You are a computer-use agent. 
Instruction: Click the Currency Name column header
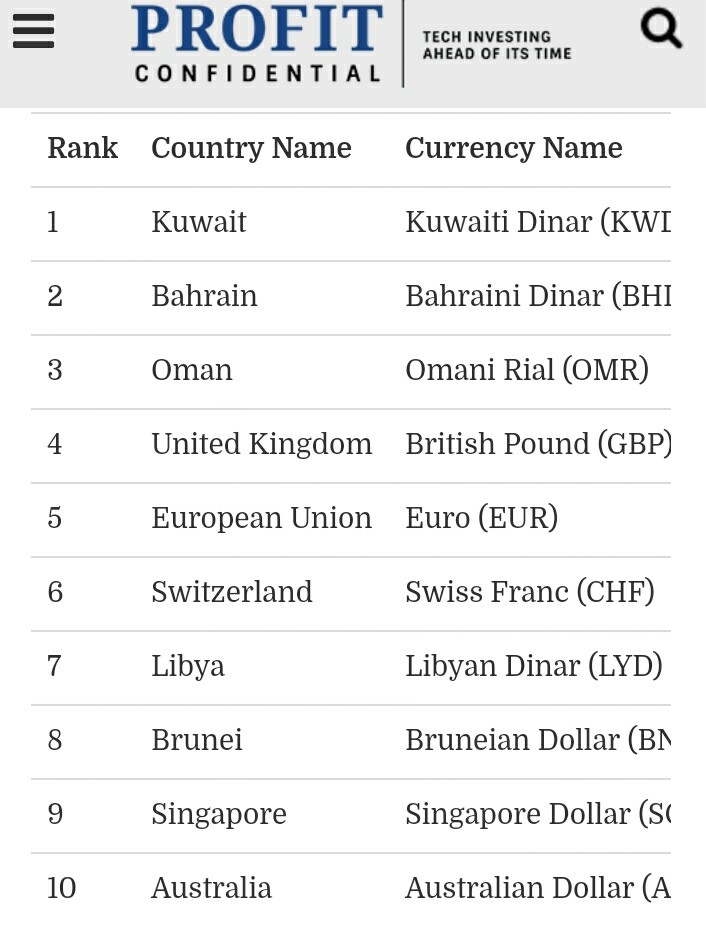click(514, 148)
